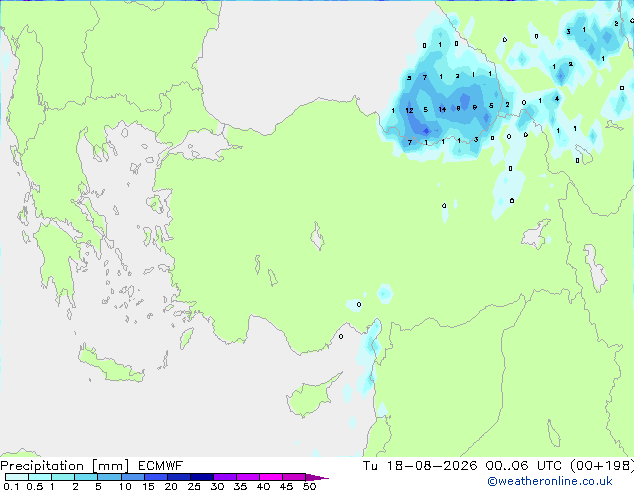Click the '00..06 UTC' time range text
This screenshot has width=634, height=490.
pos(523,466)
